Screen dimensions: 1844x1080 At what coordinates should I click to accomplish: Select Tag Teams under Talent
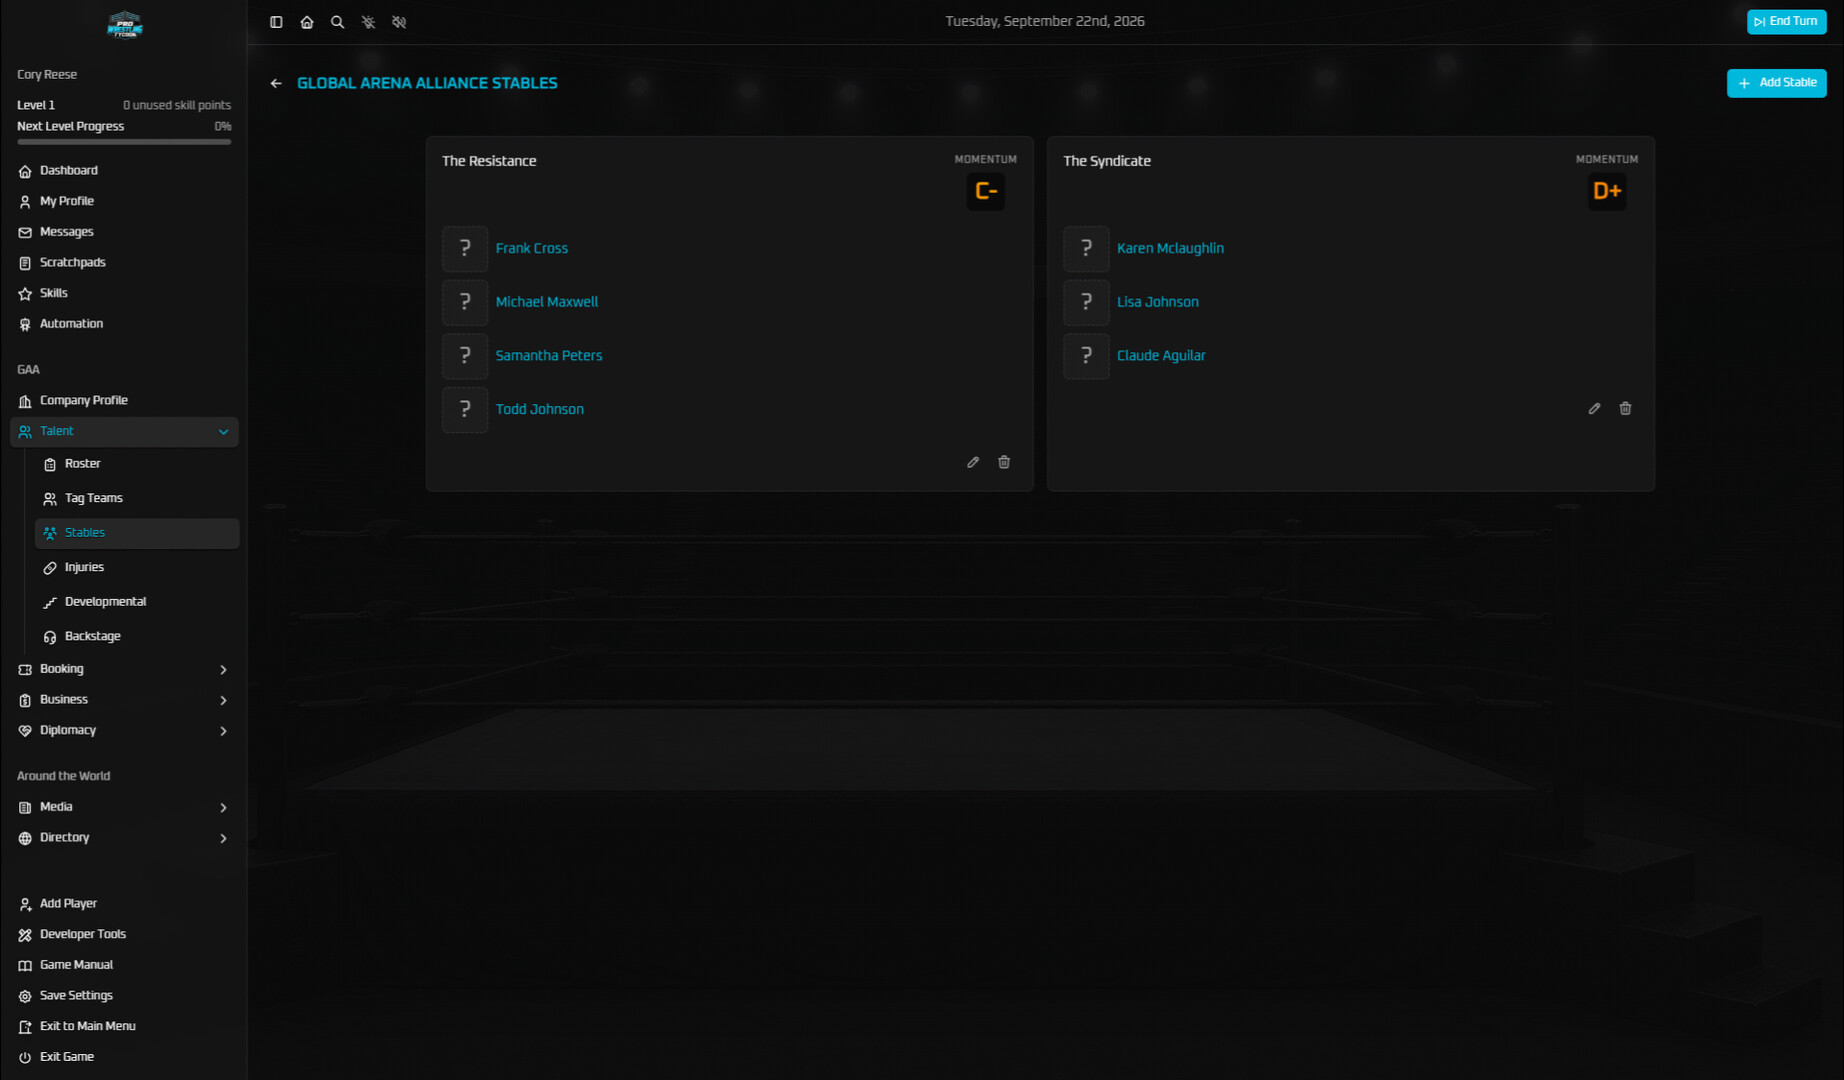pyautogui.click(x=137, y=498)
